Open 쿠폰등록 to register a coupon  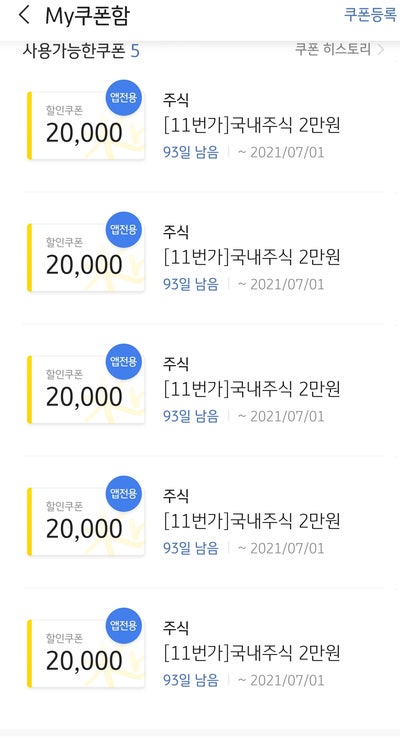[x=370, y=15]
